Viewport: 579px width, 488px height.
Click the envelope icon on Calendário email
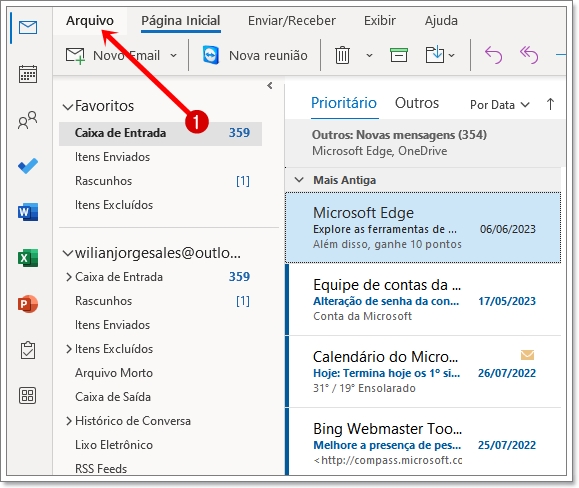point(527,355)
